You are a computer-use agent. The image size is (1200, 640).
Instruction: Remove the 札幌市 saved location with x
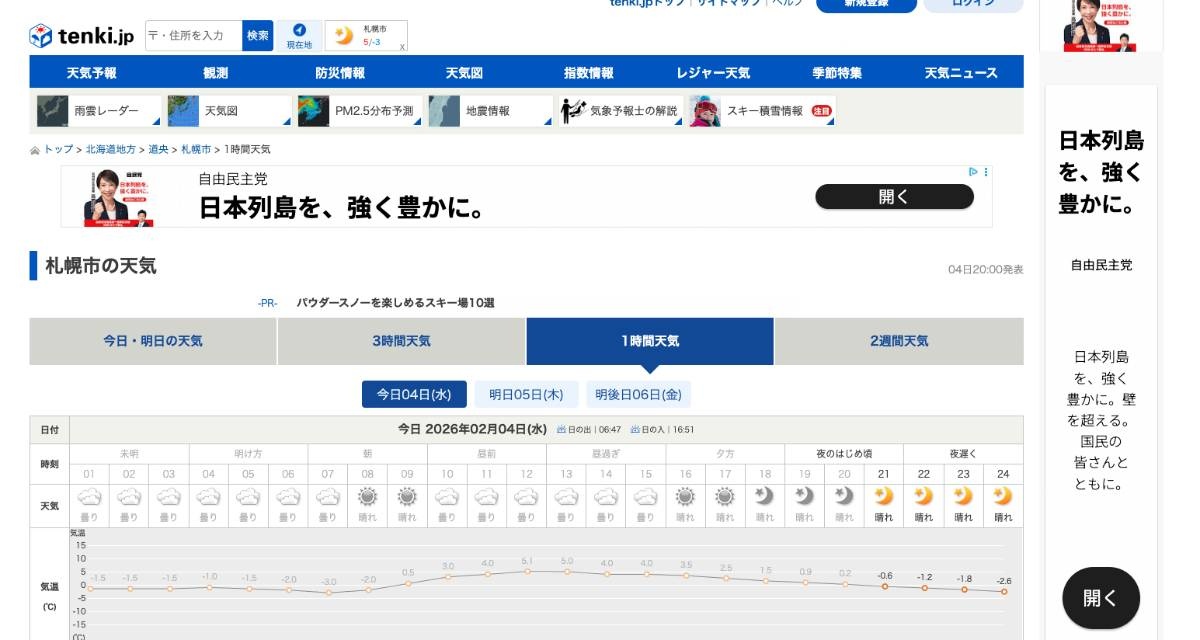(x=402, y=46)
